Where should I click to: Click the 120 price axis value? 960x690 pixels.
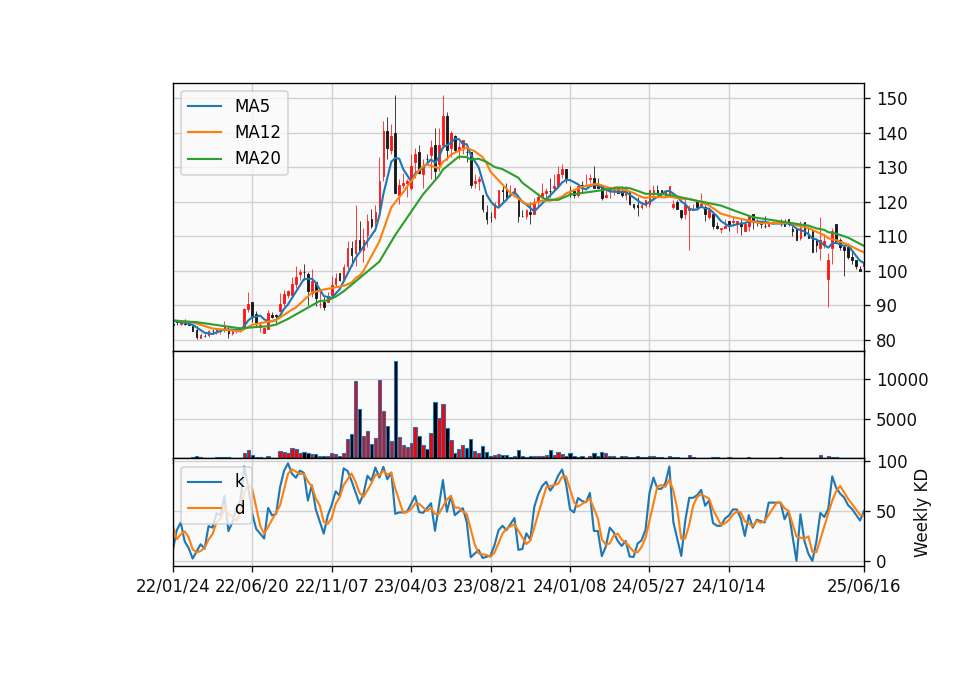(x=892, y=203)
